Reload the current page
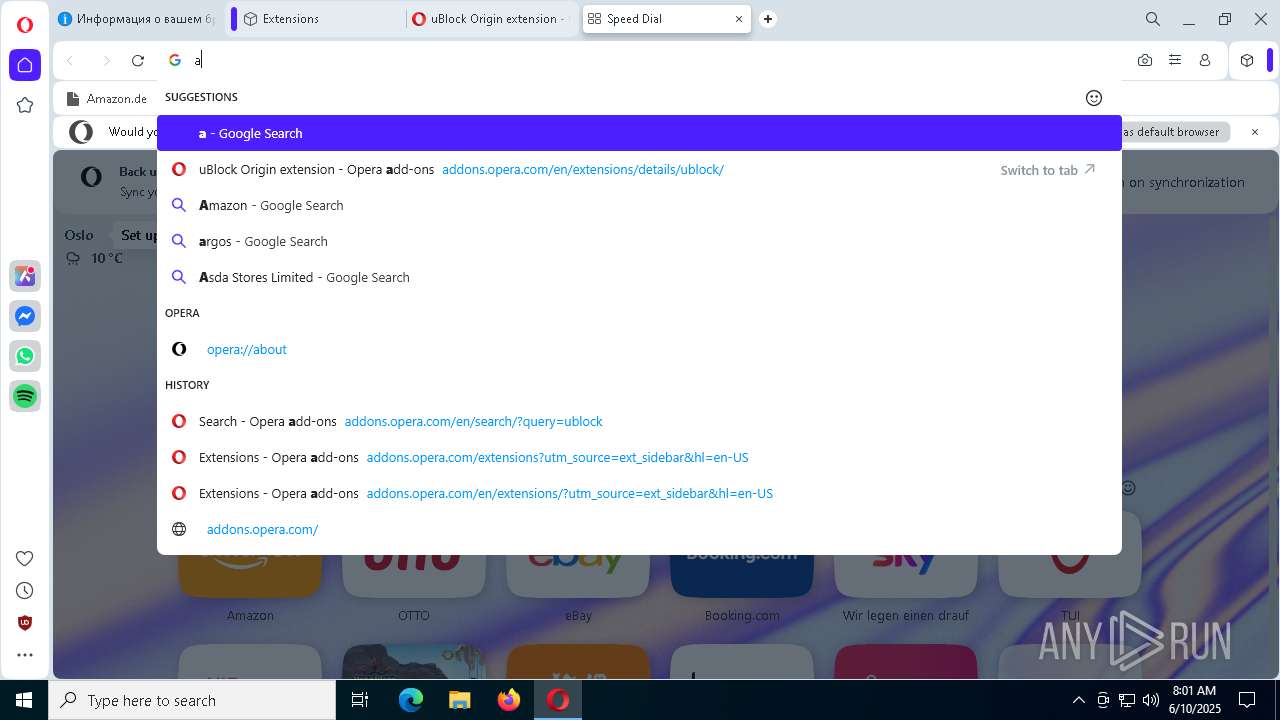1280x720 pixels. [138, 61]
